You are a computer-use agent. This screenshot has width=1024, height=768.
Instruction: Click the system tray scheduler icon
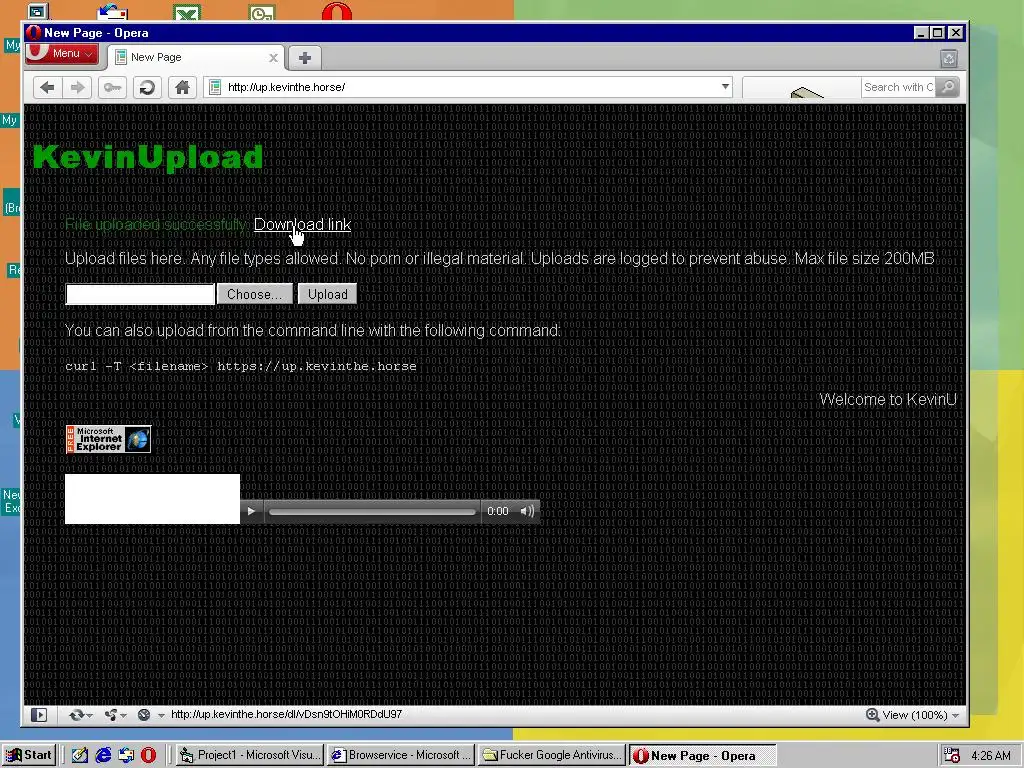click(952, 756)
